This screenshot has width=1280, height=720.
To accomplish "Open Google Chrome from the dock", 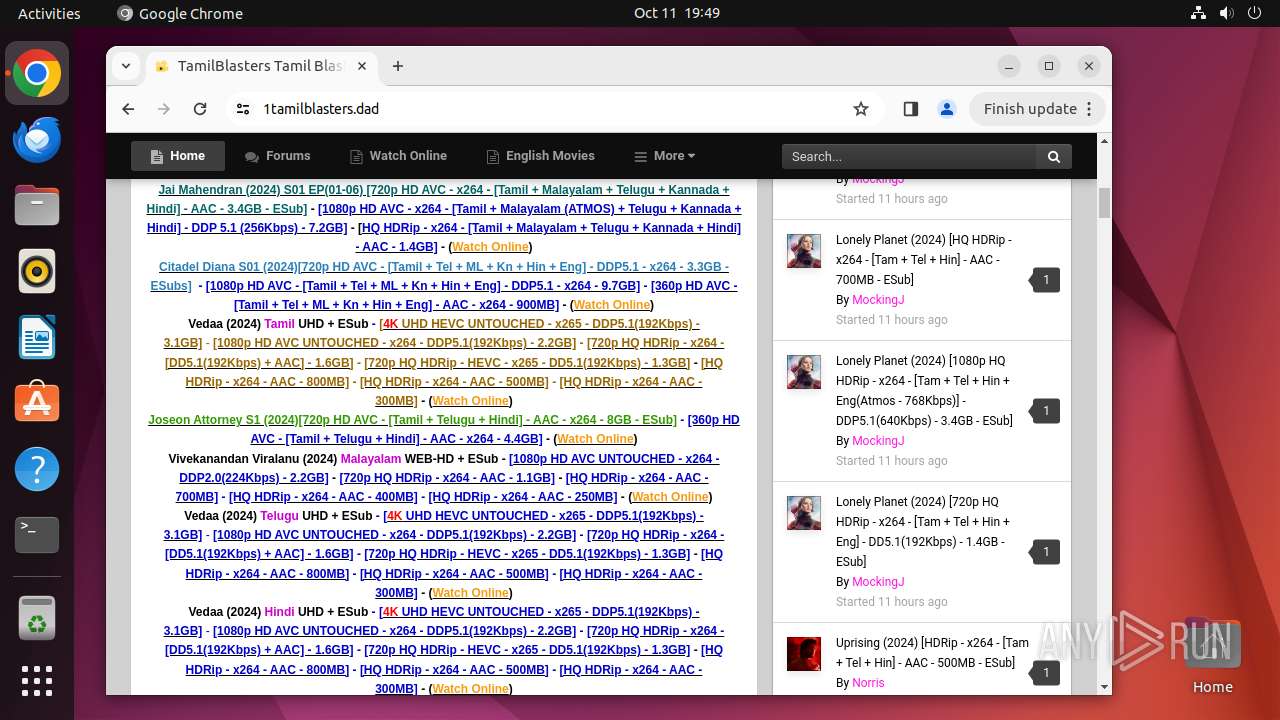I will click(x=37, y=74).
